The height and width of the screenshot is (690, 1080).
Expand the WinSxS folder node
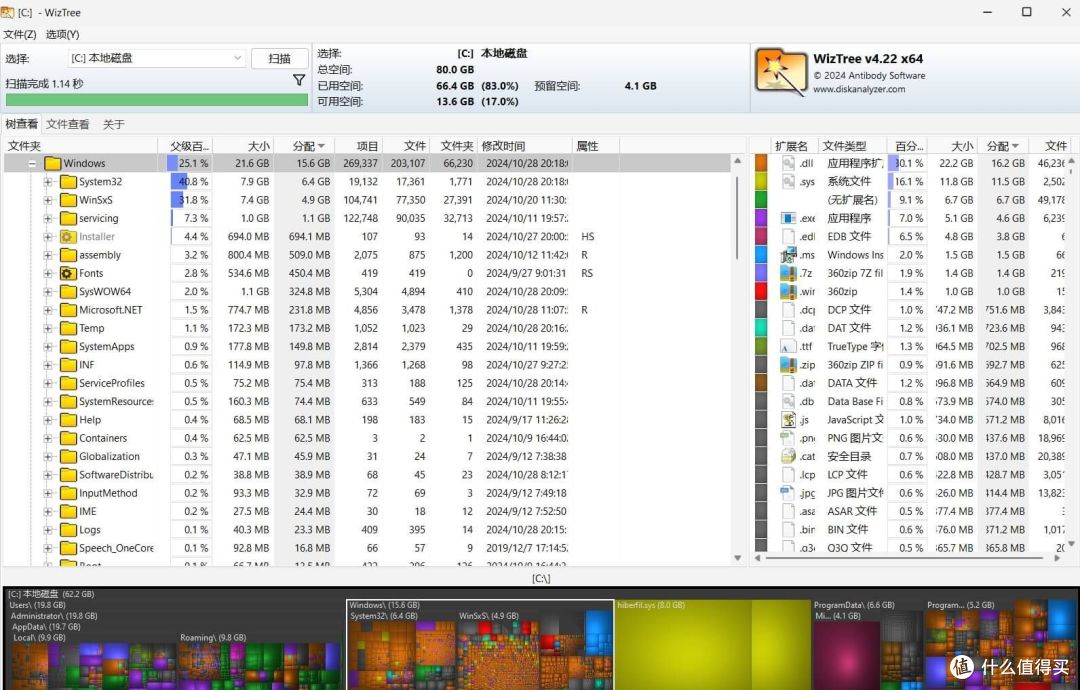[48, 200]
